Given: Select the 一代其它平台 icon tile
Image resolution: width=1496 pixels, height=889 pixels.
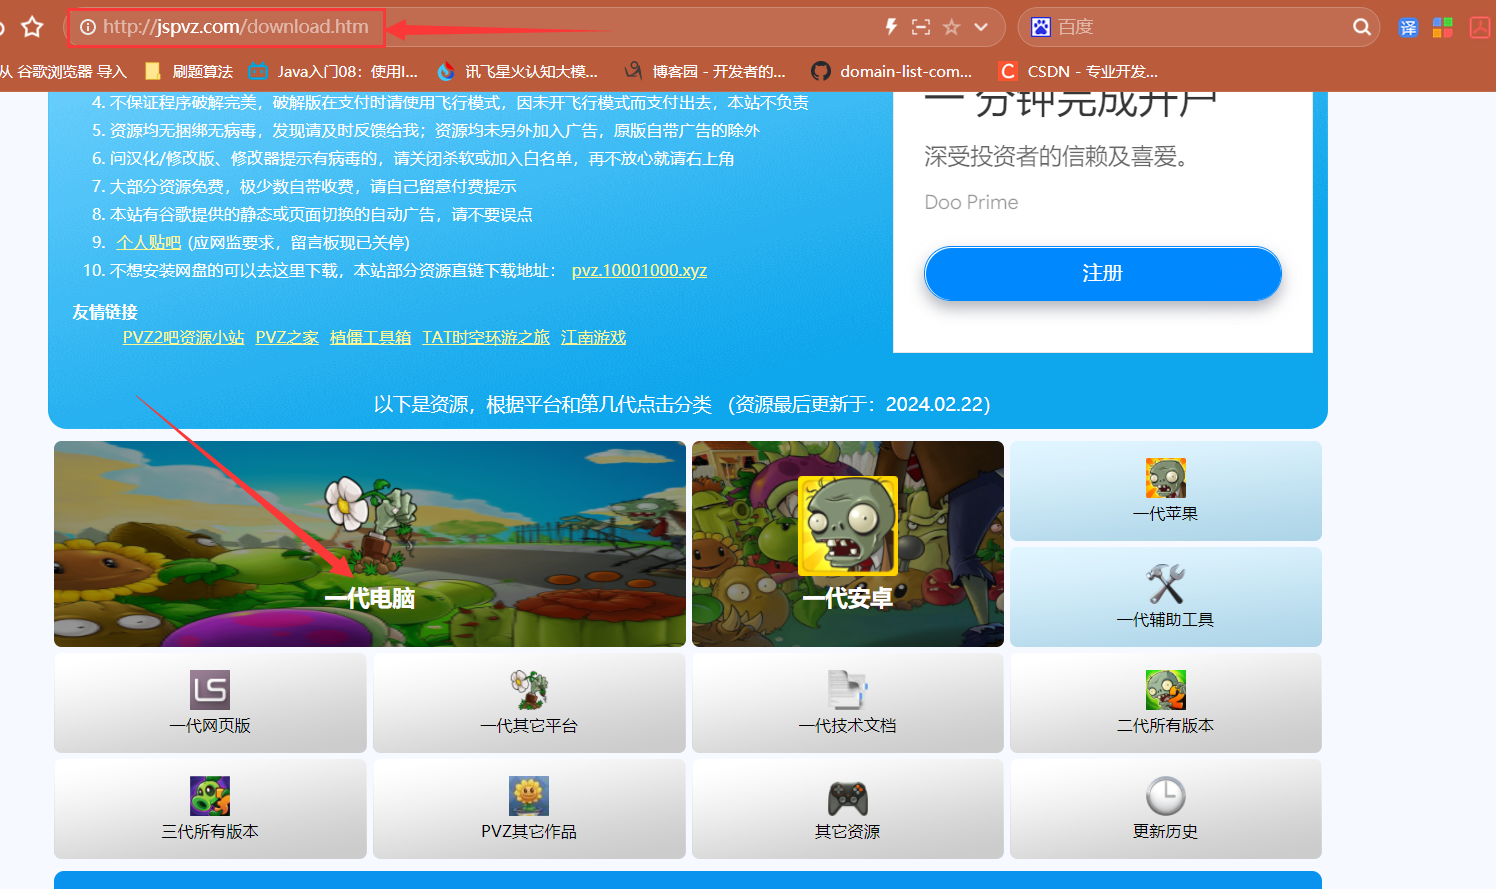Looking at the screenshot, I should coord(529,703).
